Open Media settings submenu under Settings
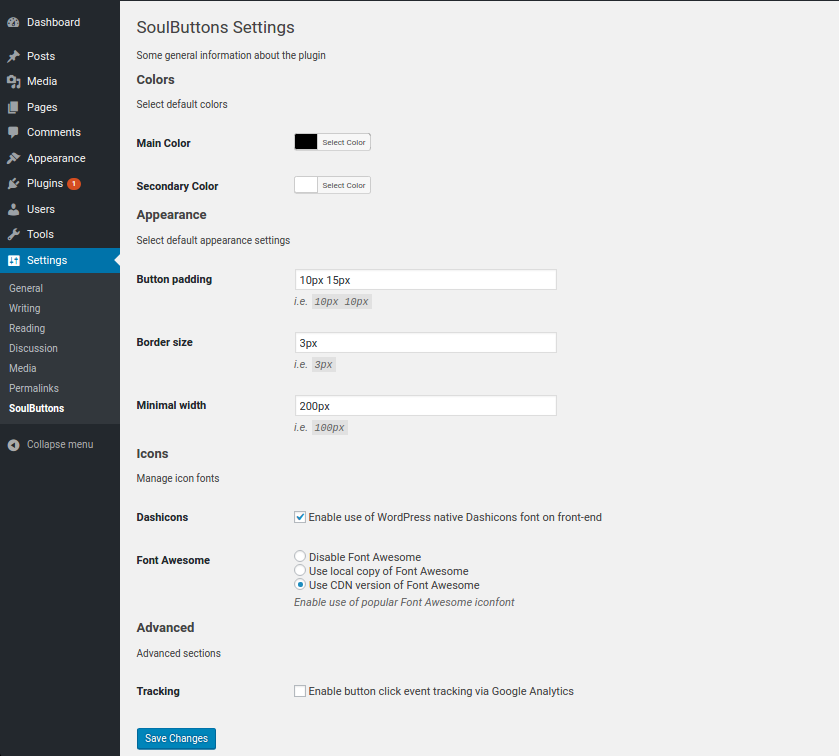The height and width of the screenshot is (756, 839). [x=22, y=368]
